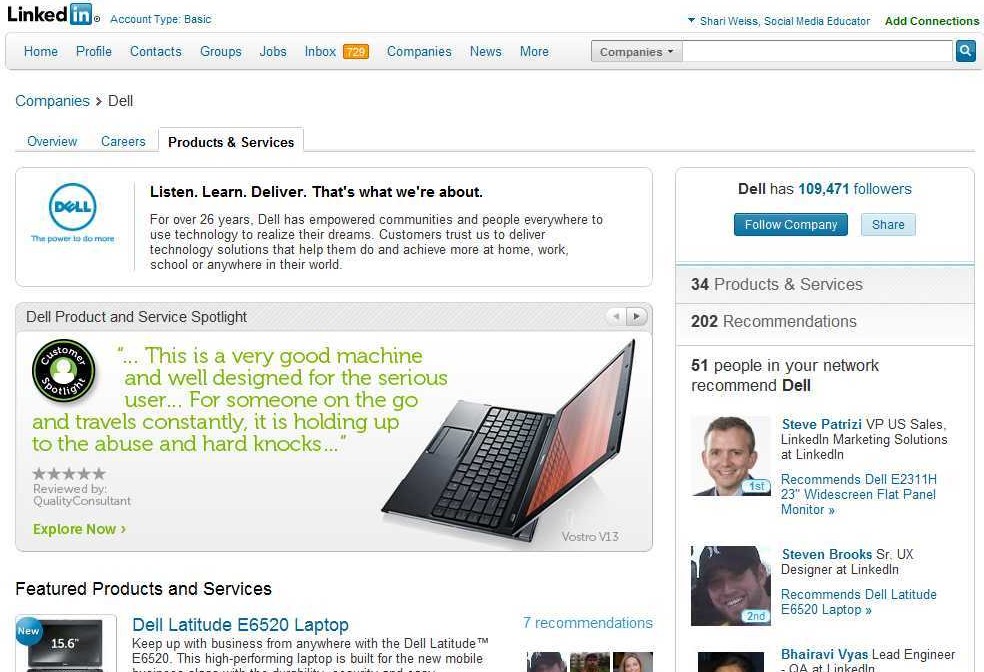Click Explore Now link in spotlight
This screenshot has height=672, width=984.
click(x=80, y=529)
